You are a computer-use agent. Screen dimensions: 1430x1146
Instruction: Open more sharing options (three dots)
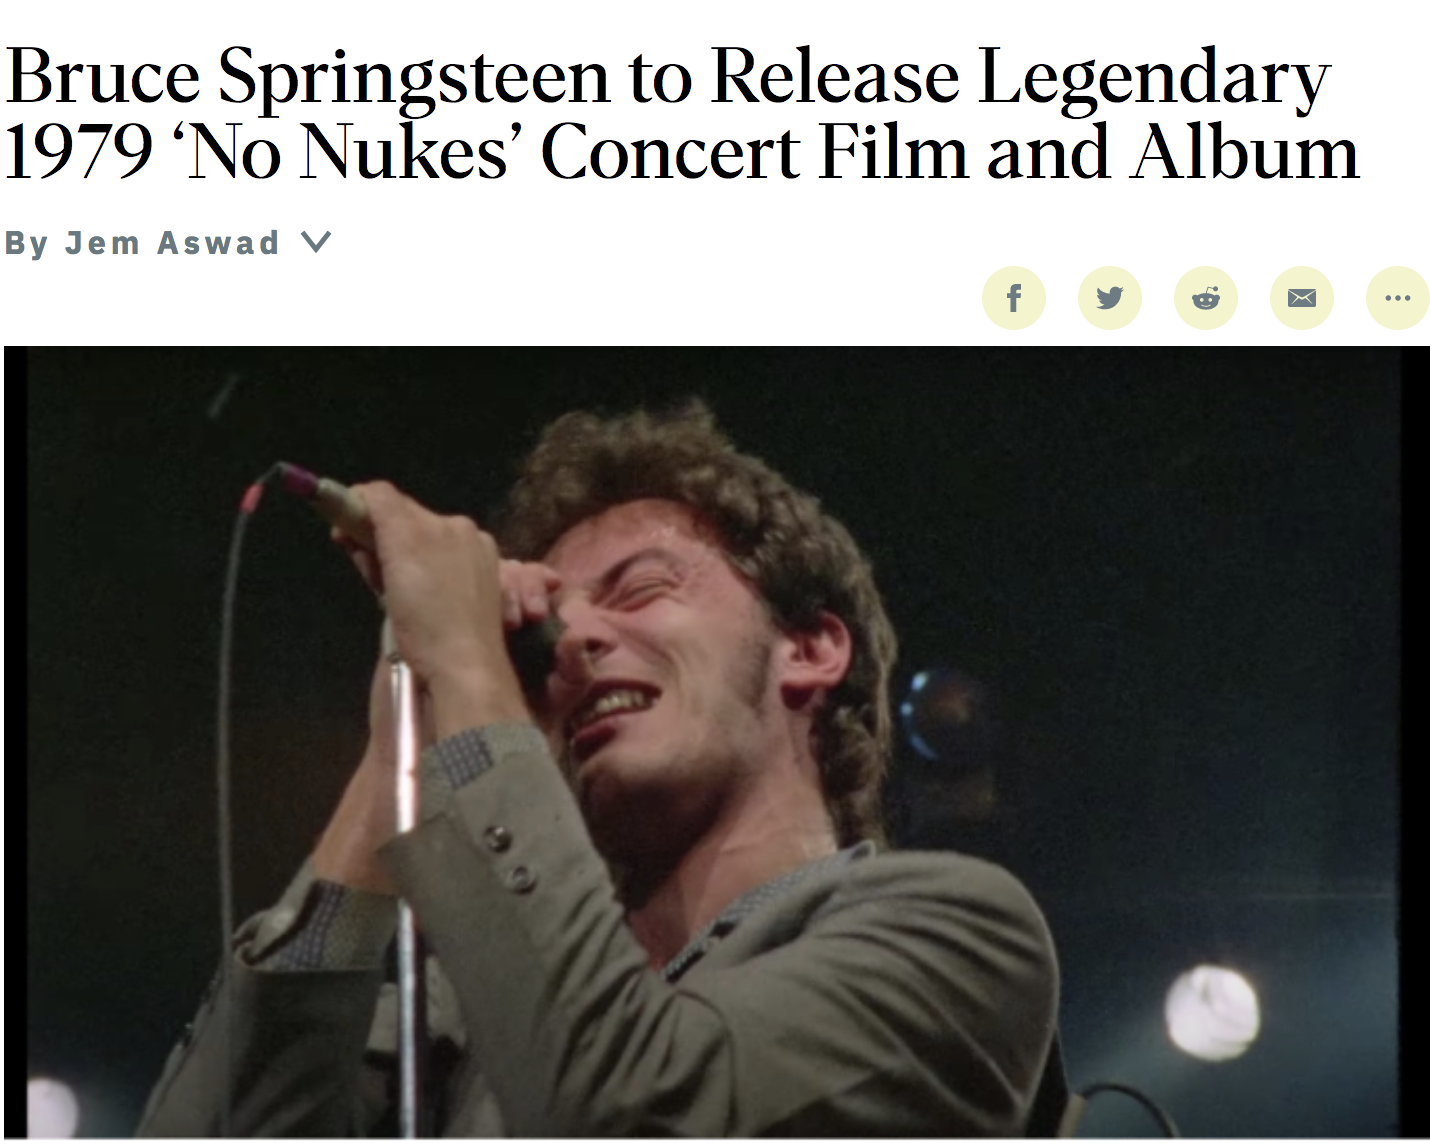tap(1398, 298)
